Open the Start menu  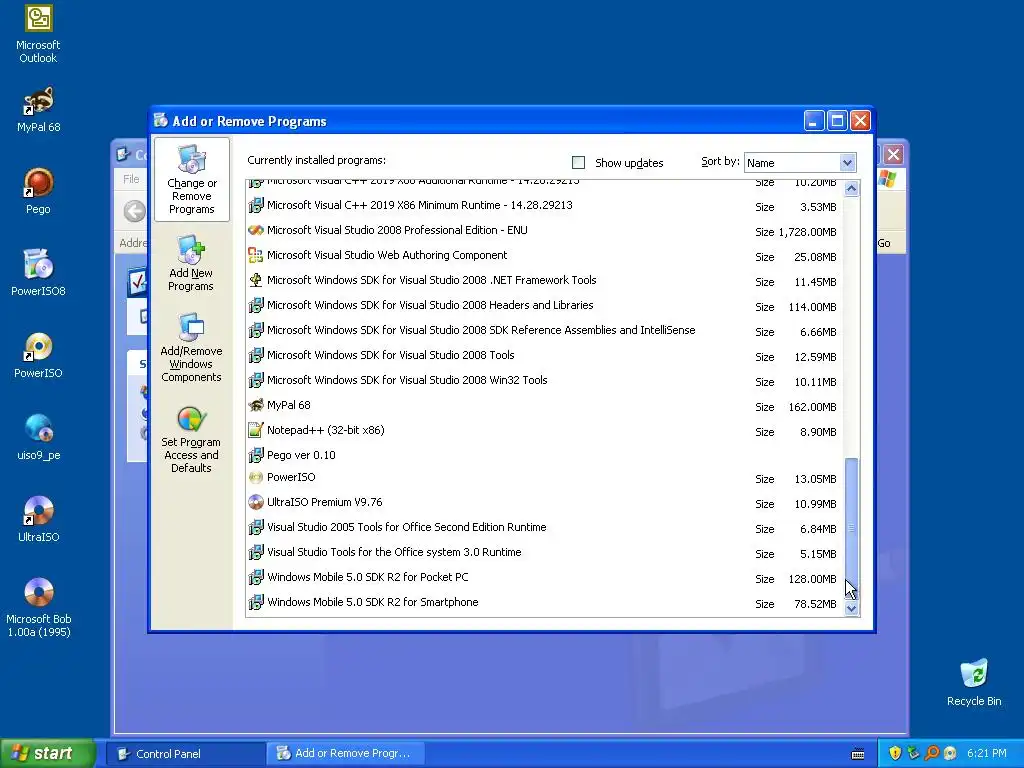pos(48,754)
